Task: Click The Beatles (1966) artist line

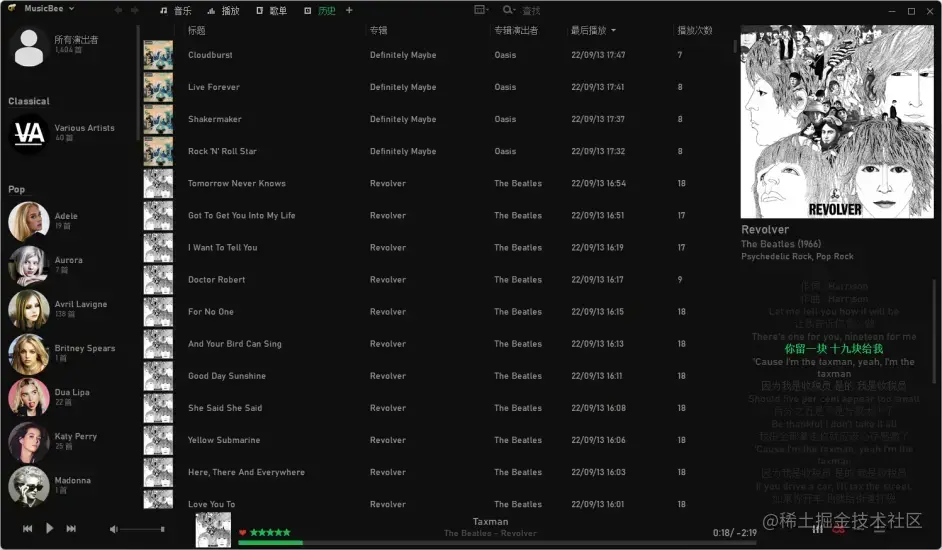Action: pos(781,244)
